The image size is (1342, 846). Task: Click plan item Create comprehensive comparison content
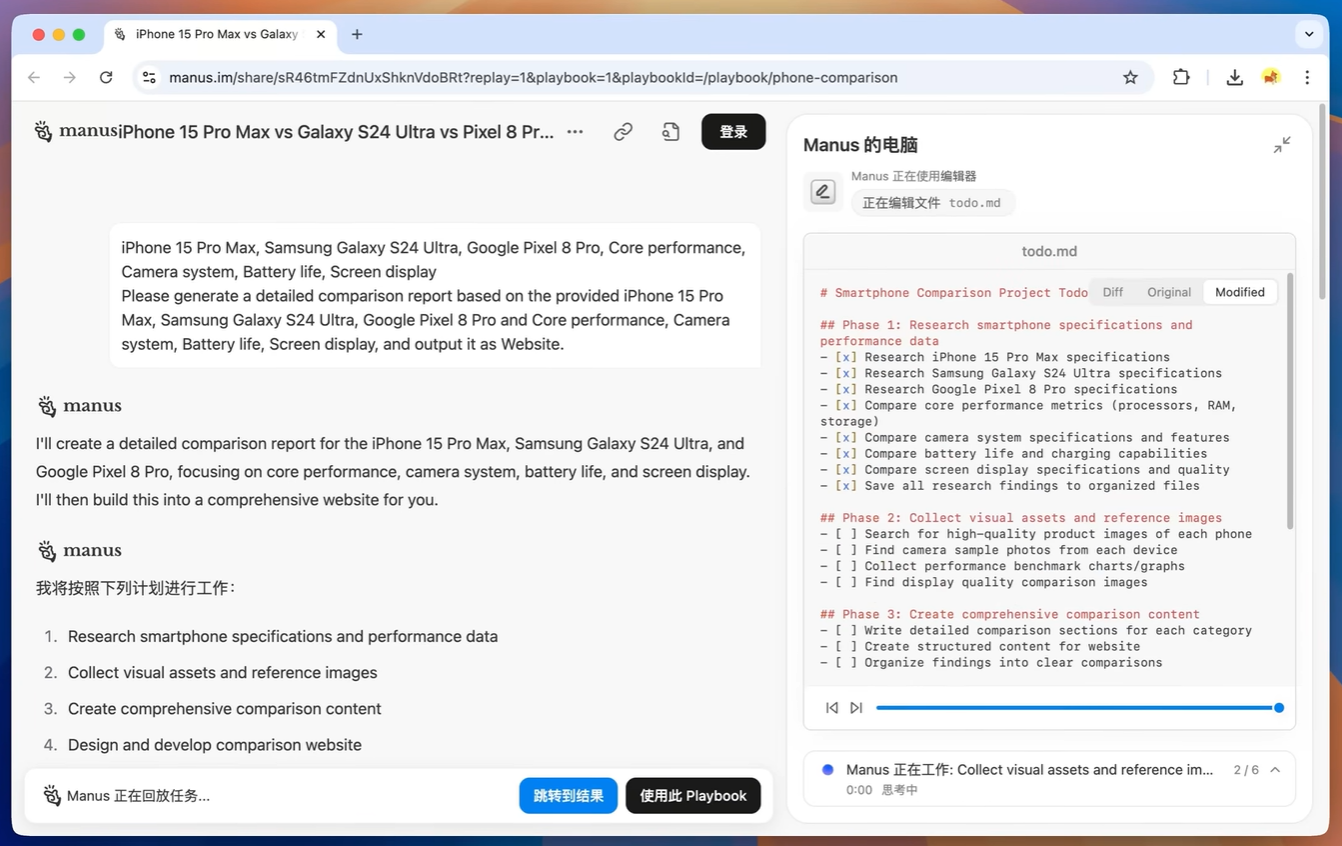(224, 709)
